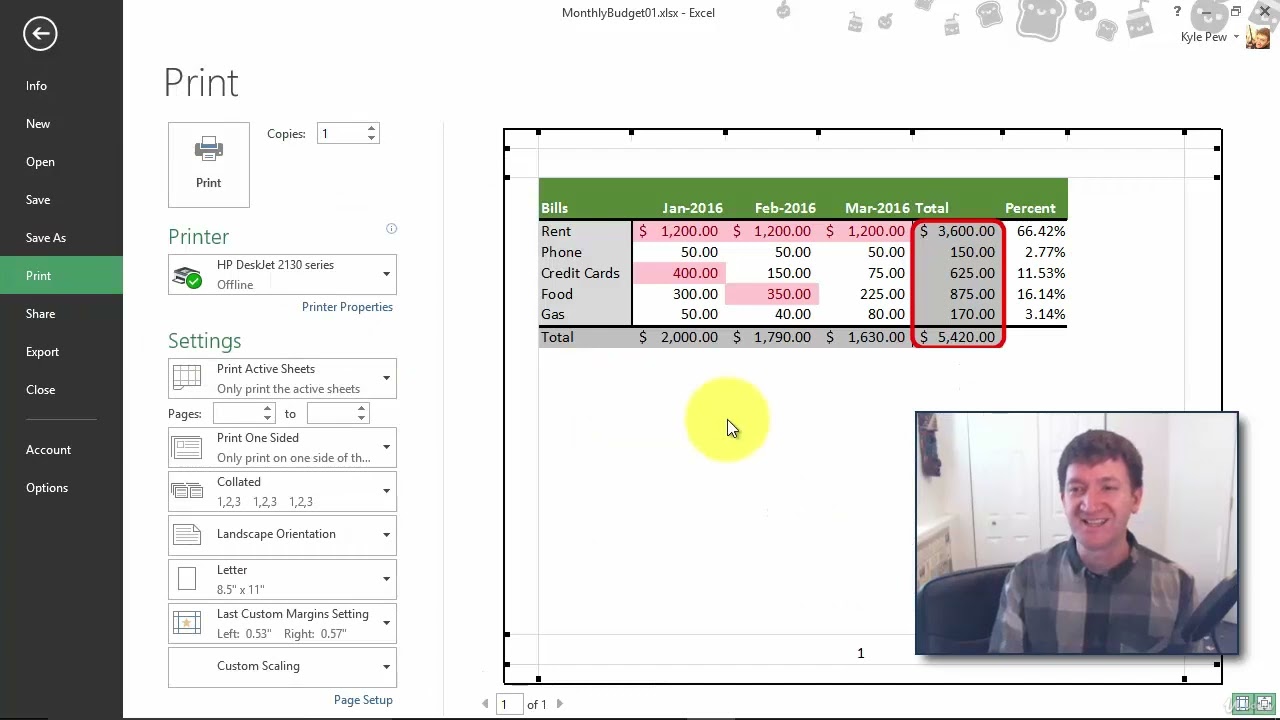Click the Print button with printer icon

pyautogui.click(x=209, y=165)
